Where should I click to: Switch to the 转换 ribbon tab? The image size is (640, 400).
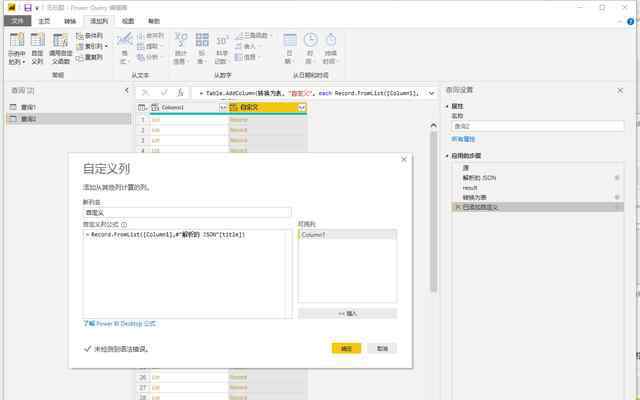[x=69, y=20]
